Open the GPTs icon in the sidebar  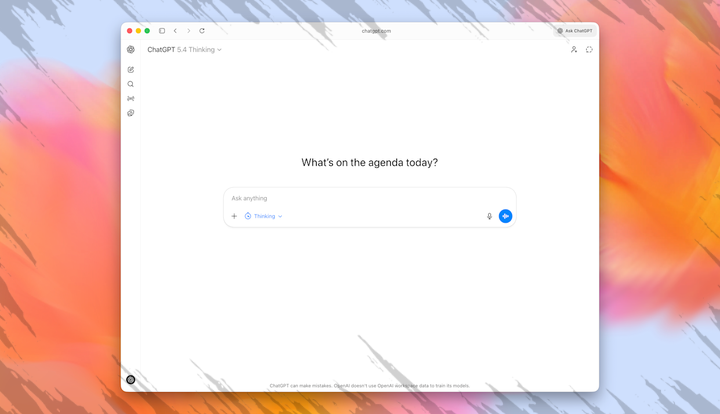tap(131, 113)
